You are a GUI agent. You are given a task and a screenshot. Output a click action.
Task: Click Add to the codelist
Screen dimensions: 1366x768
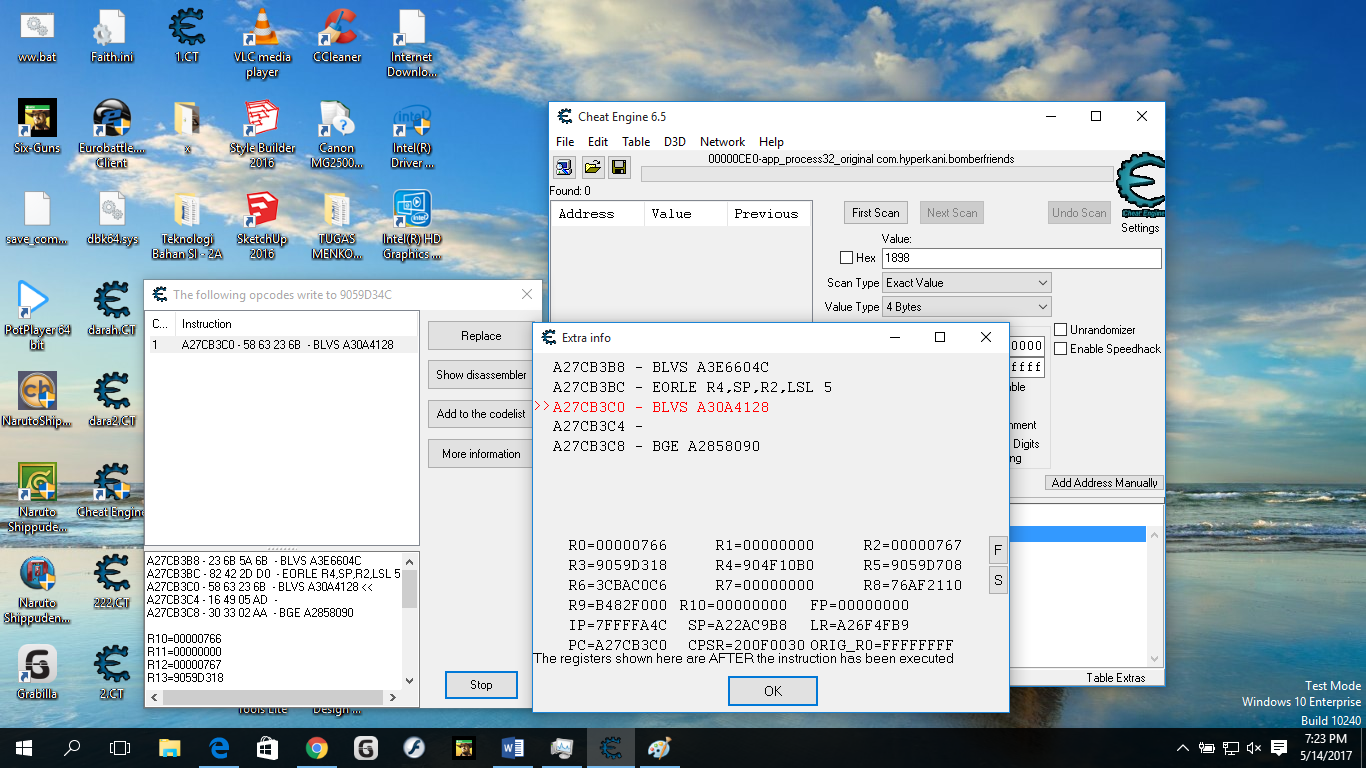tap(481, 414)
